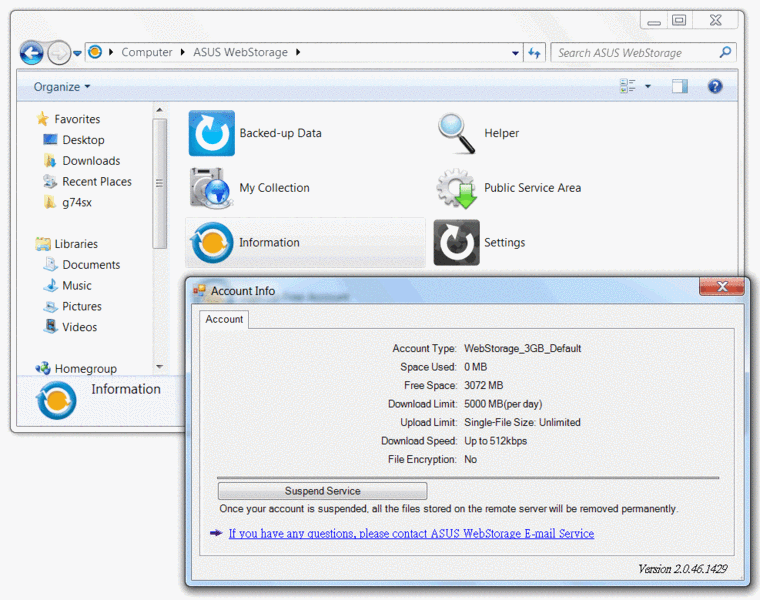
Task: Click the navigation pane scroll down arrow
Action: [x=159, y=367]
